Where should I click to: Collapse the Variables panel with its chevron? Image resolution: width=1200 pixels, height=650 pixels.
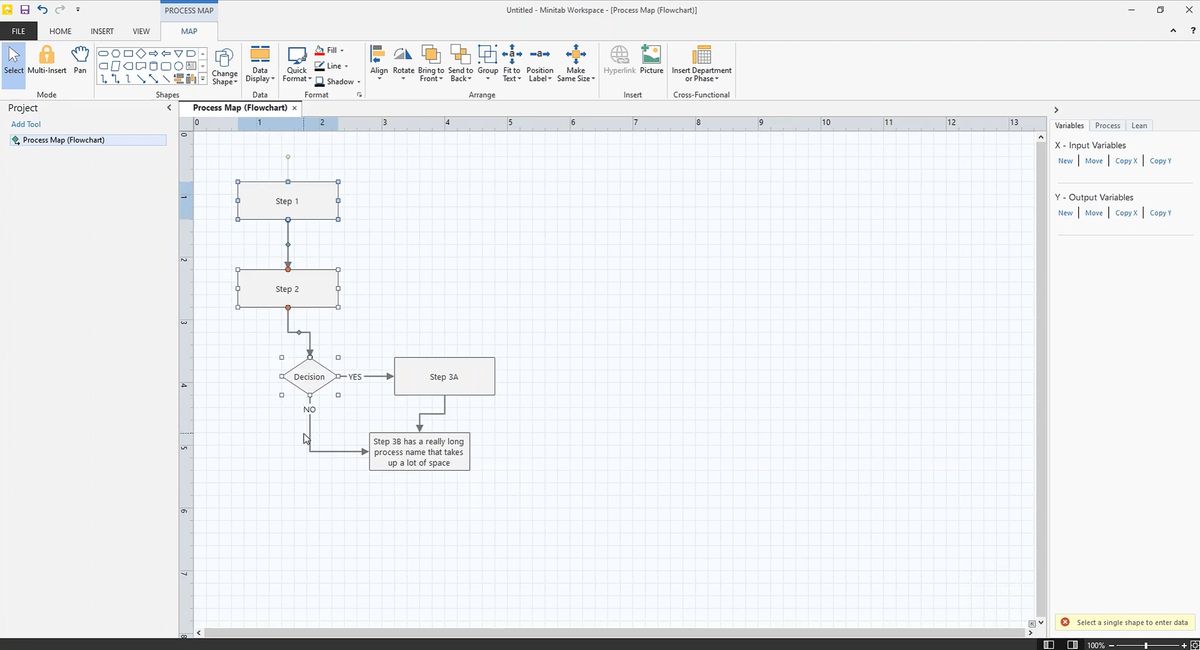pos(1056,109)
